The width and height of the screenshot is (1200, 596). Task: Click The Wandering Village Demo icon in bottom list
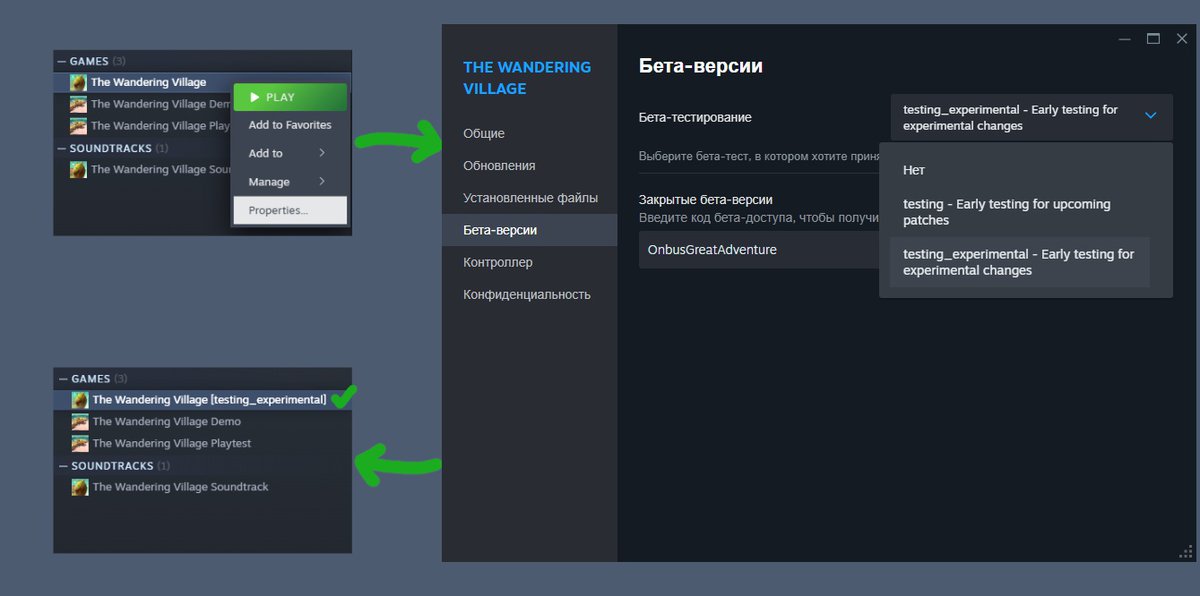click(x=80, y=422)
